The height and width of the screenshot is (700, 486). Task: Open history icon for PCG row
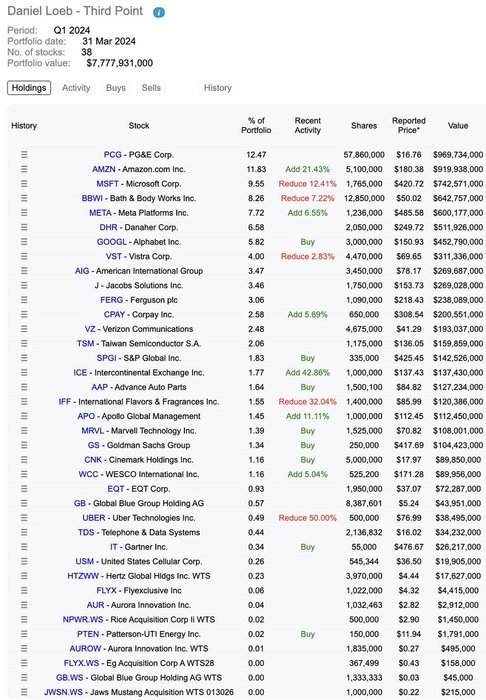coord(24,154)
